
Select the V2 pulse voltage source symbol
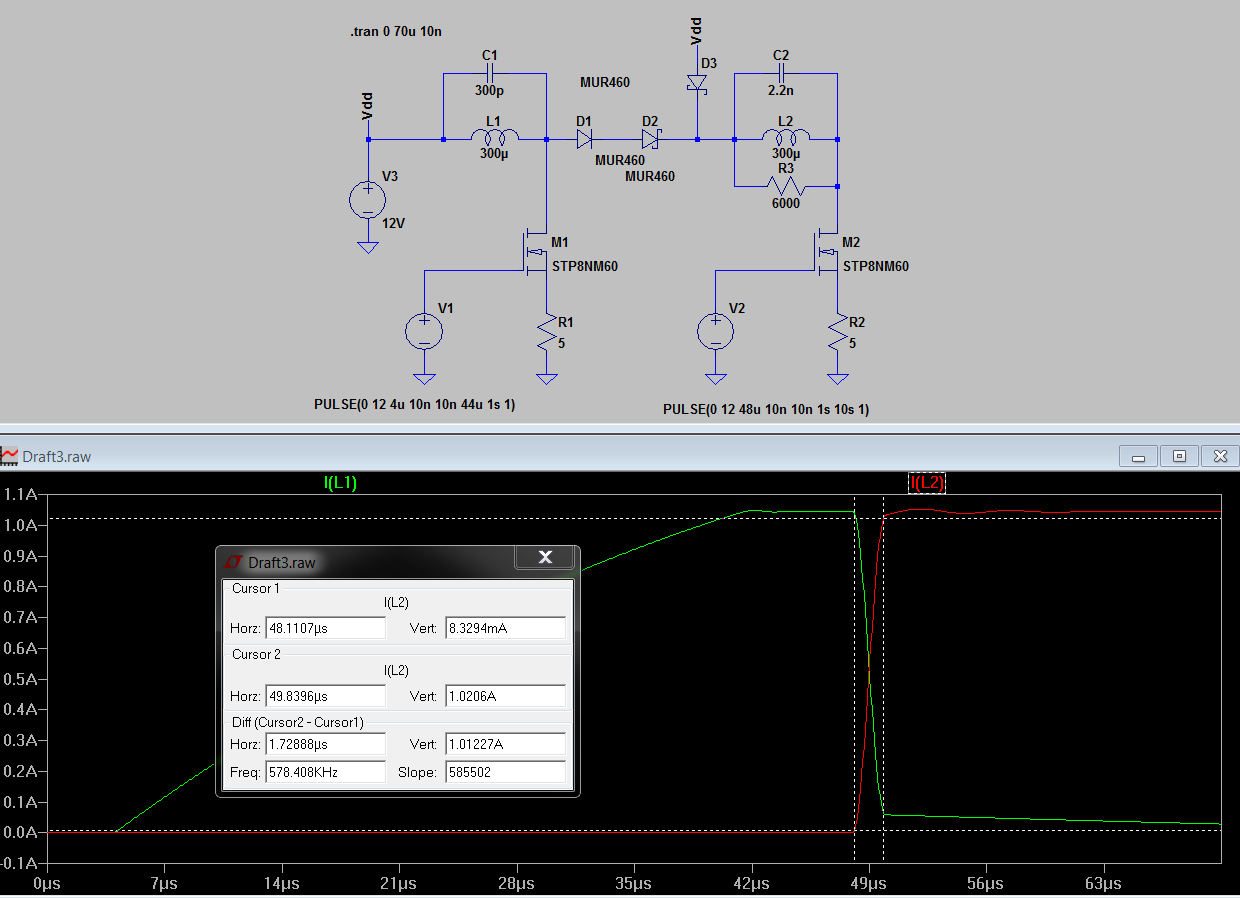tap(715, 332)
